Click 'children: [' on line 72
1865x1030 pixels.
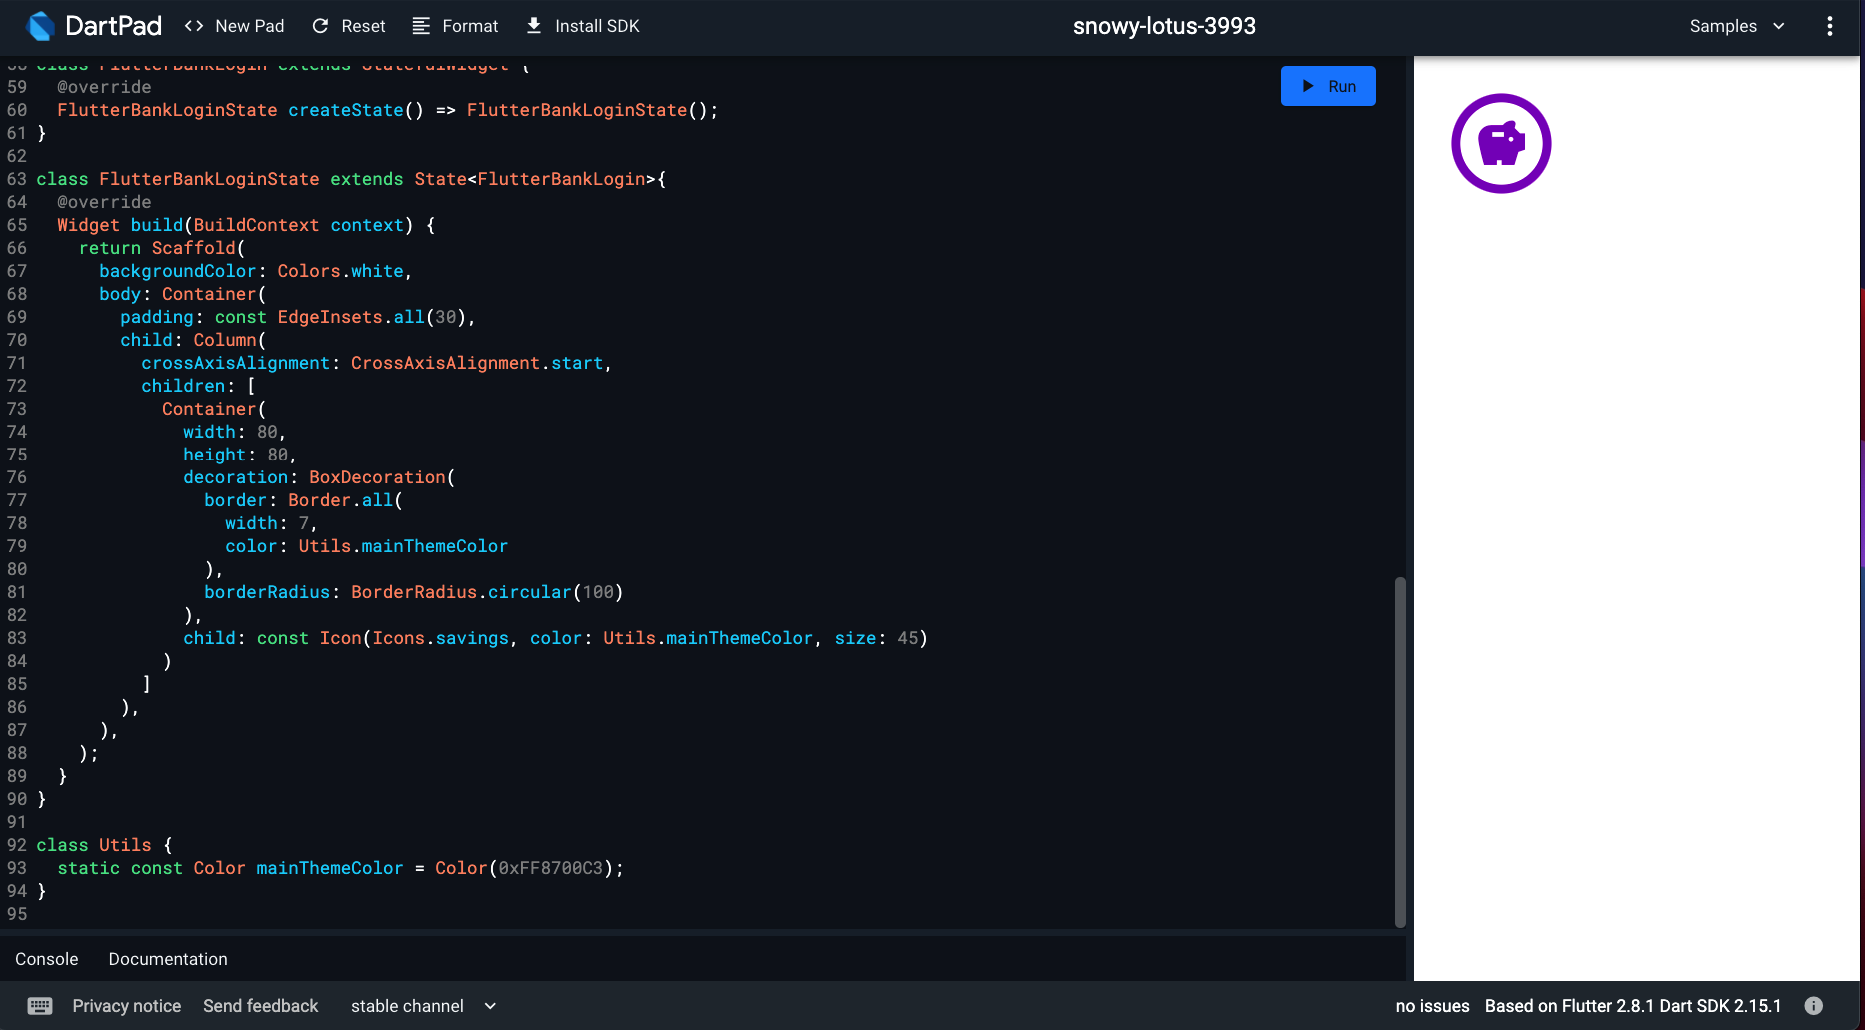(198, 386)
